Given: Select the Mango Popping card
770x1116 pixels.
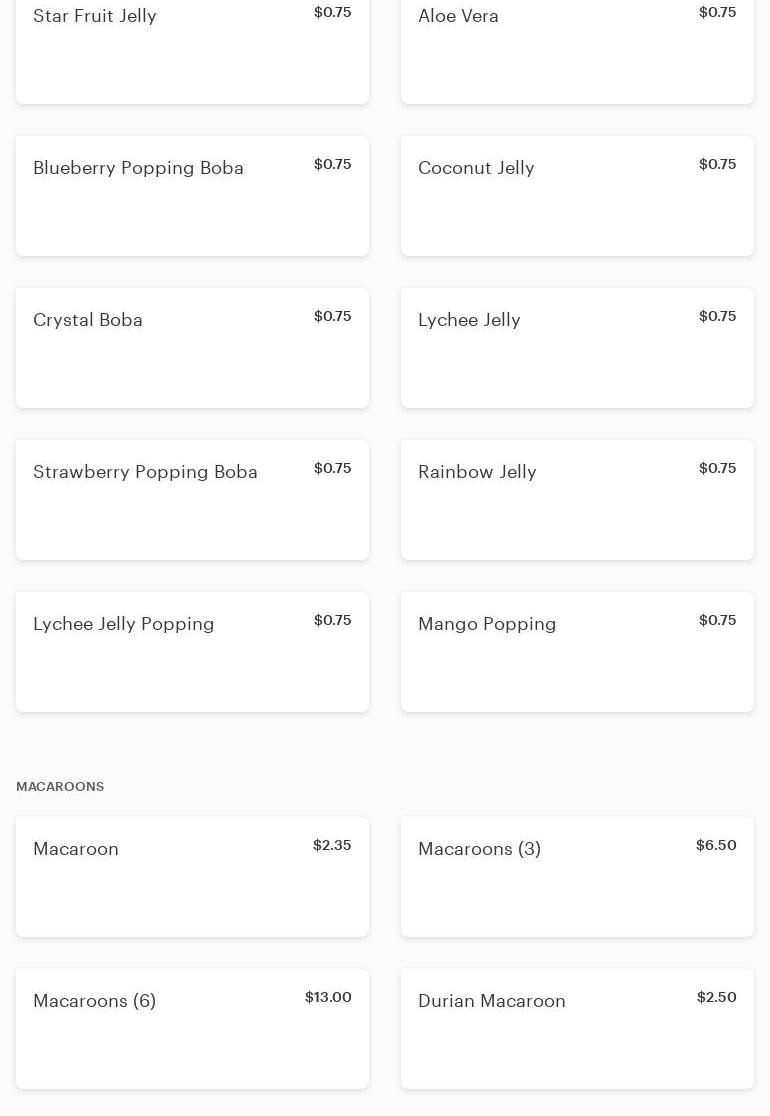Looking at the screenshot, I should (x=577, y=652).
